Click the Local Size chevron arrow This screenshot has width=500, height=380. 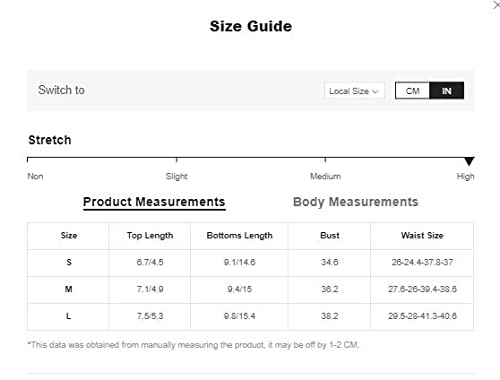pos(375,91)
